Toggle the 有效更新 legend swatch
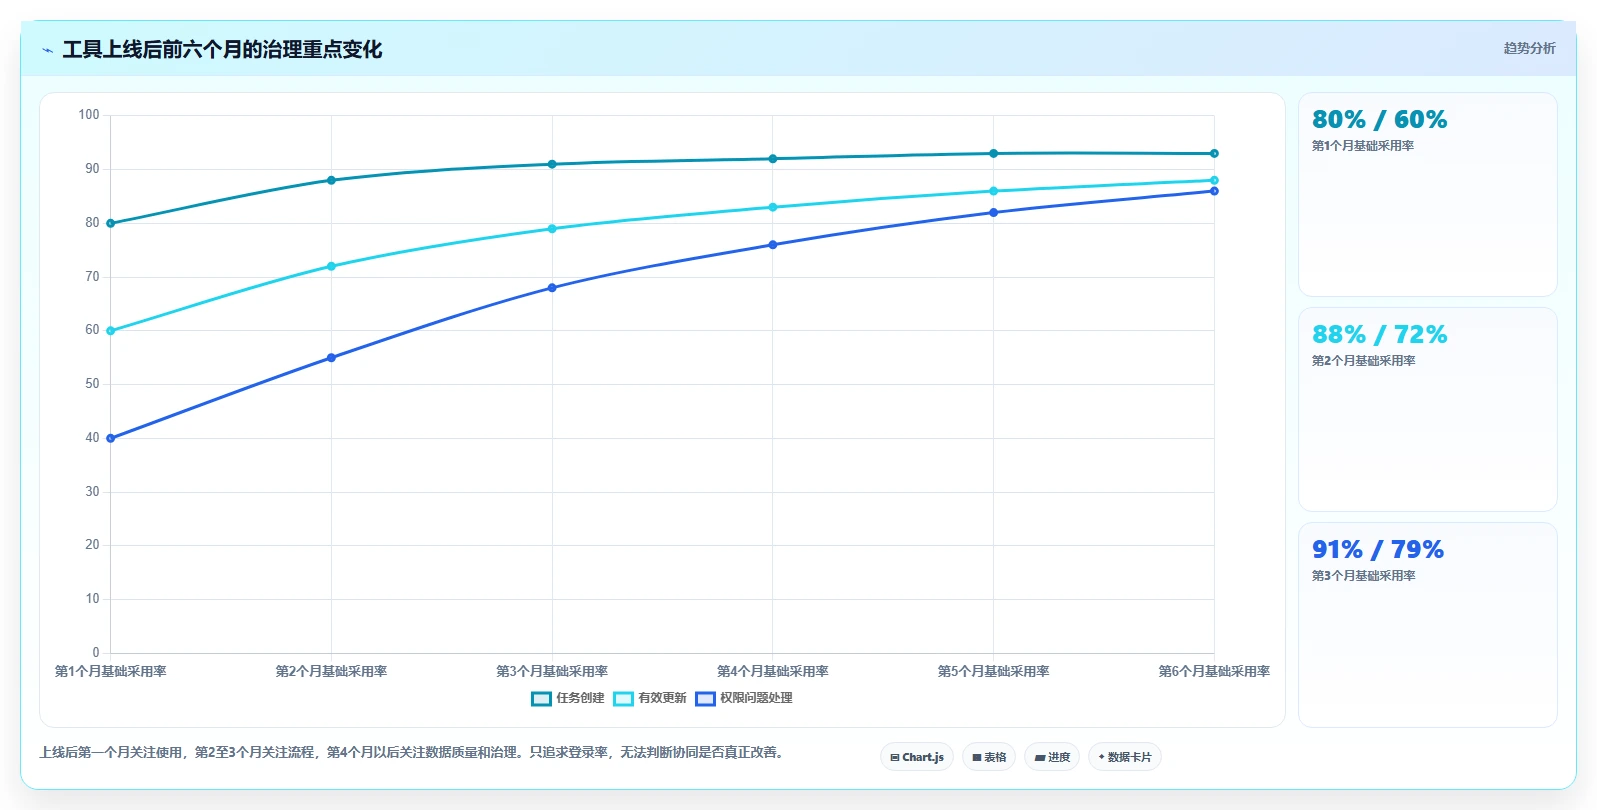This screenshot has width=1597, height=810. pyautogui.click(x=623, y=698)
